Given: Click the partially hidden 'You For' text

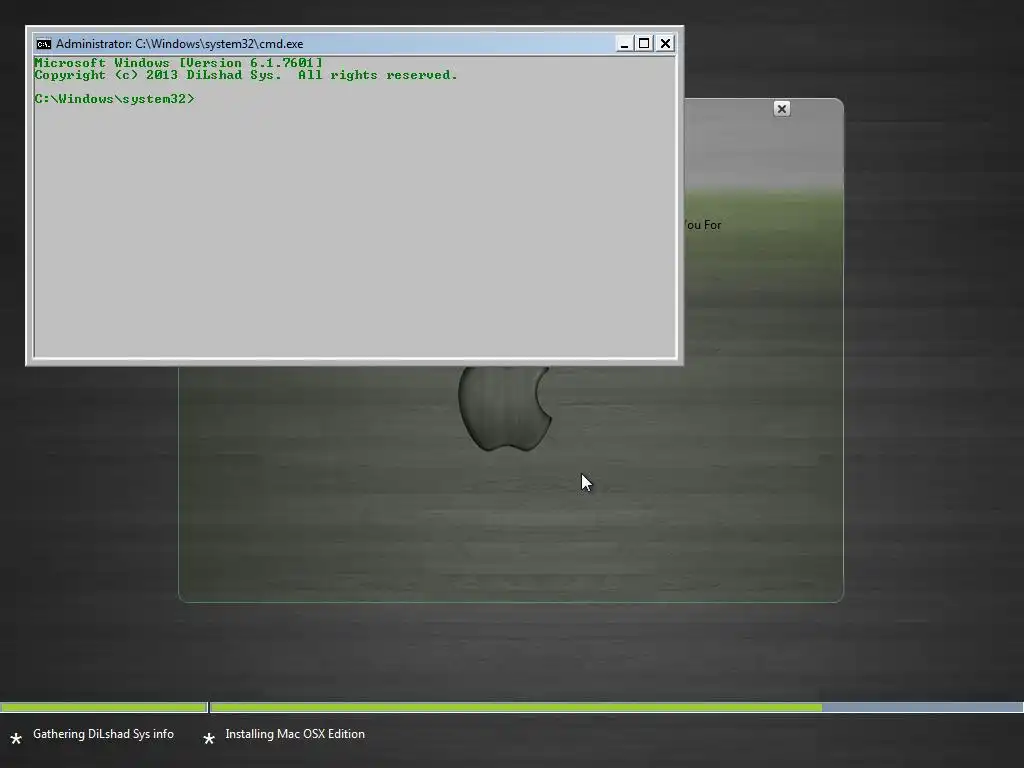Looking at the screenshot, I should [x=703, y=225].
